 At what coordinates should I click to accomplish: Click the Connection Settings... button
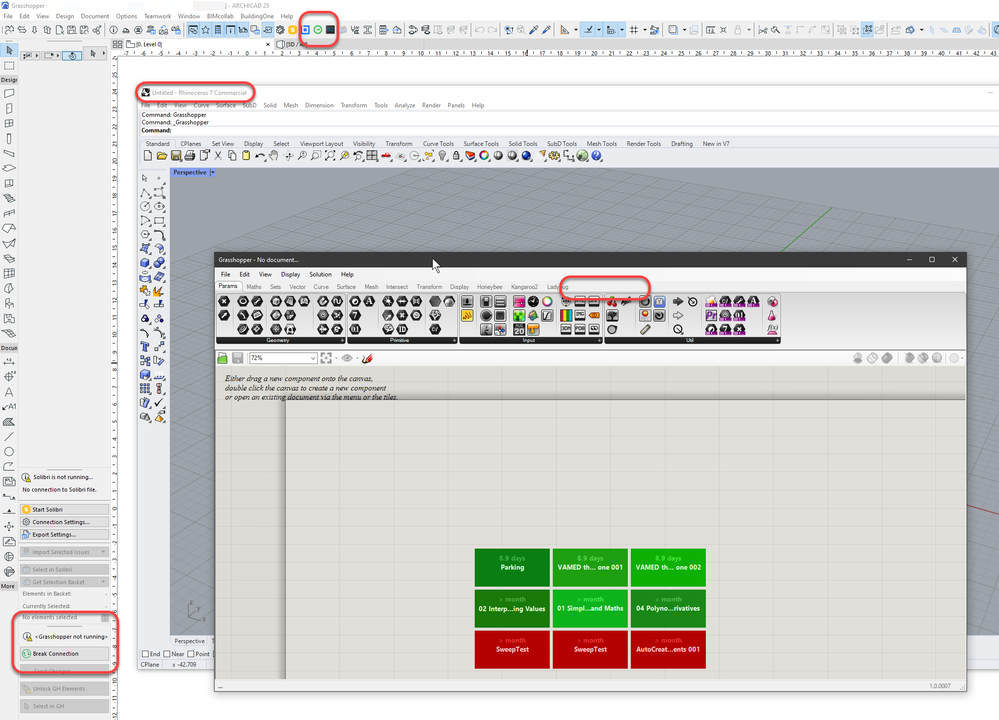click(x=64, y=522)
